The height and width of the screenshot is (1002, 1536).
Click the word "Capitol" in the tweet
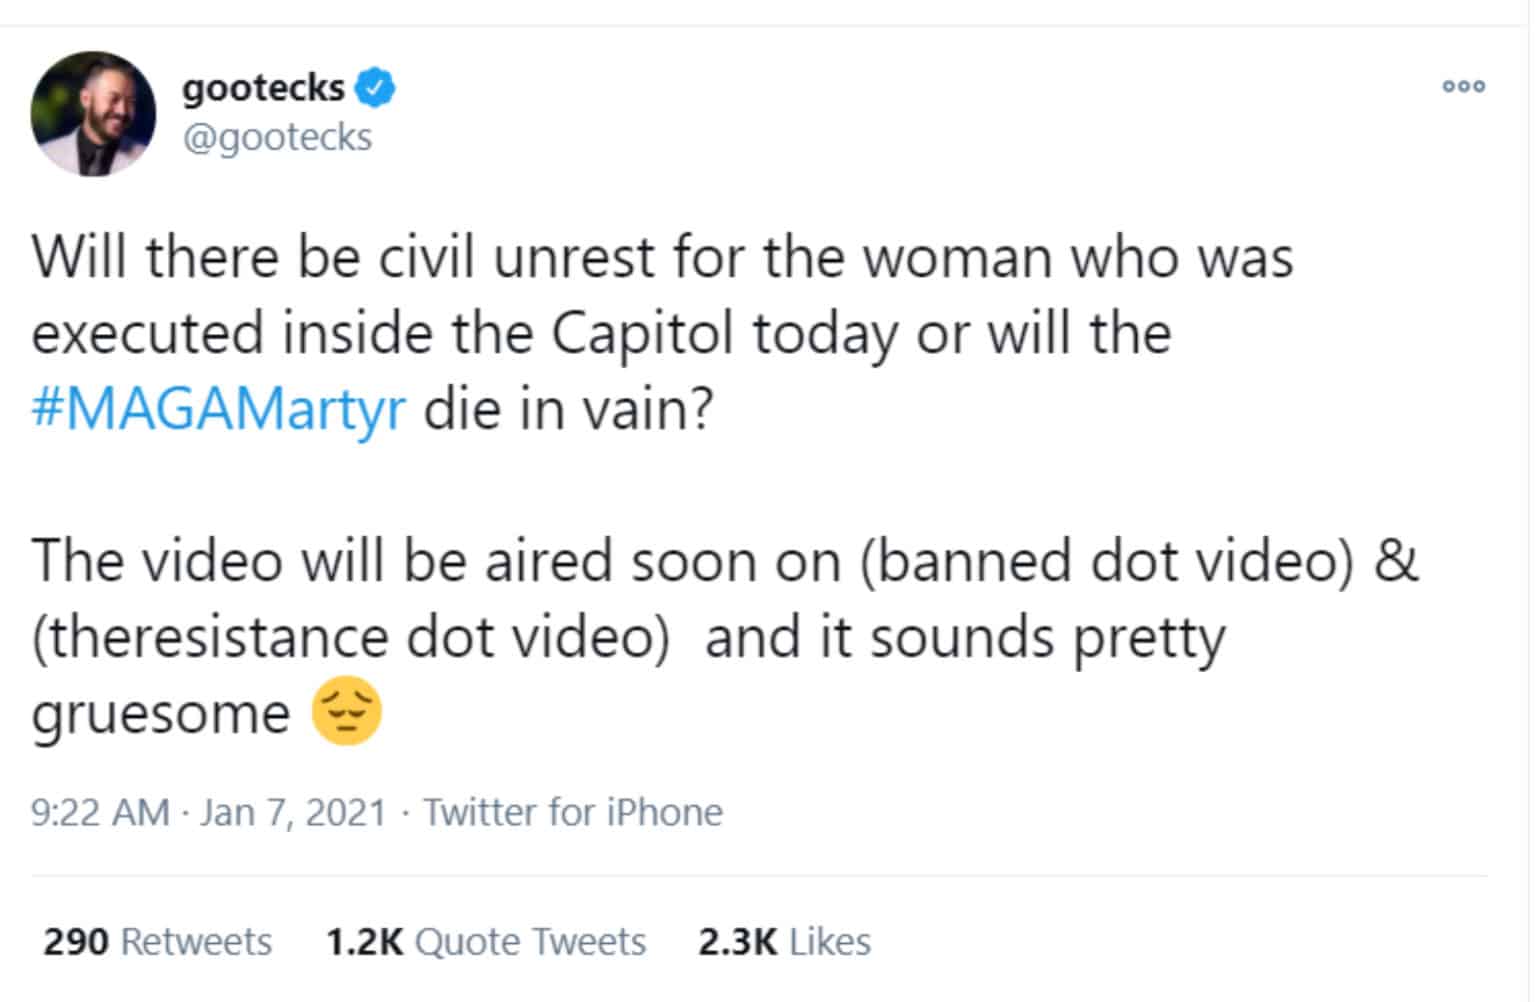click(x=642, y=333)
